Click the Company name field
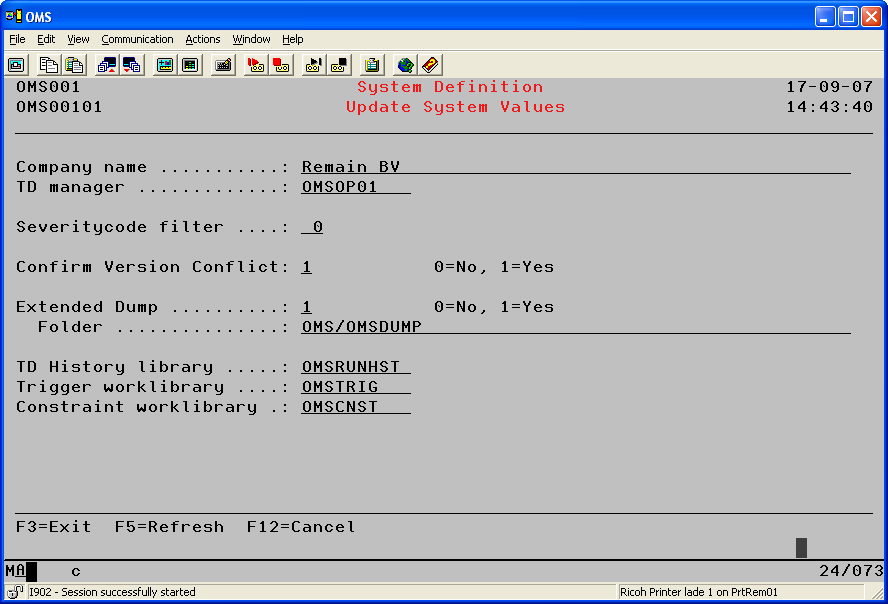The height and width of the screenshot is (604, 888). (575, 167)
